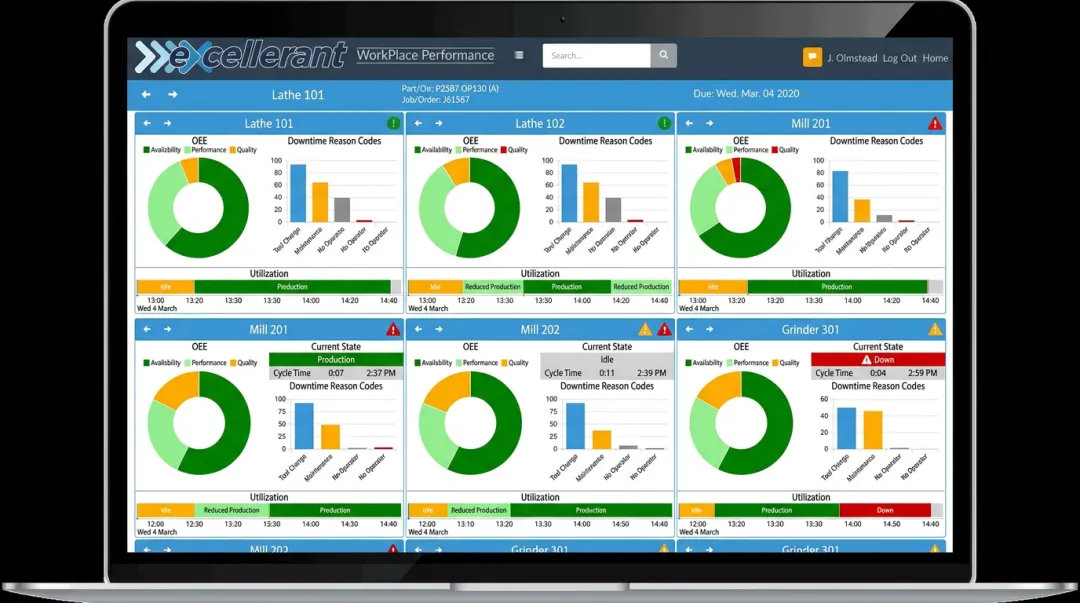Select red Down segment in Grinder 301 utilization
Image resolution: width=1080 pixels, height=603 pixels.
[x=885, y=511]
